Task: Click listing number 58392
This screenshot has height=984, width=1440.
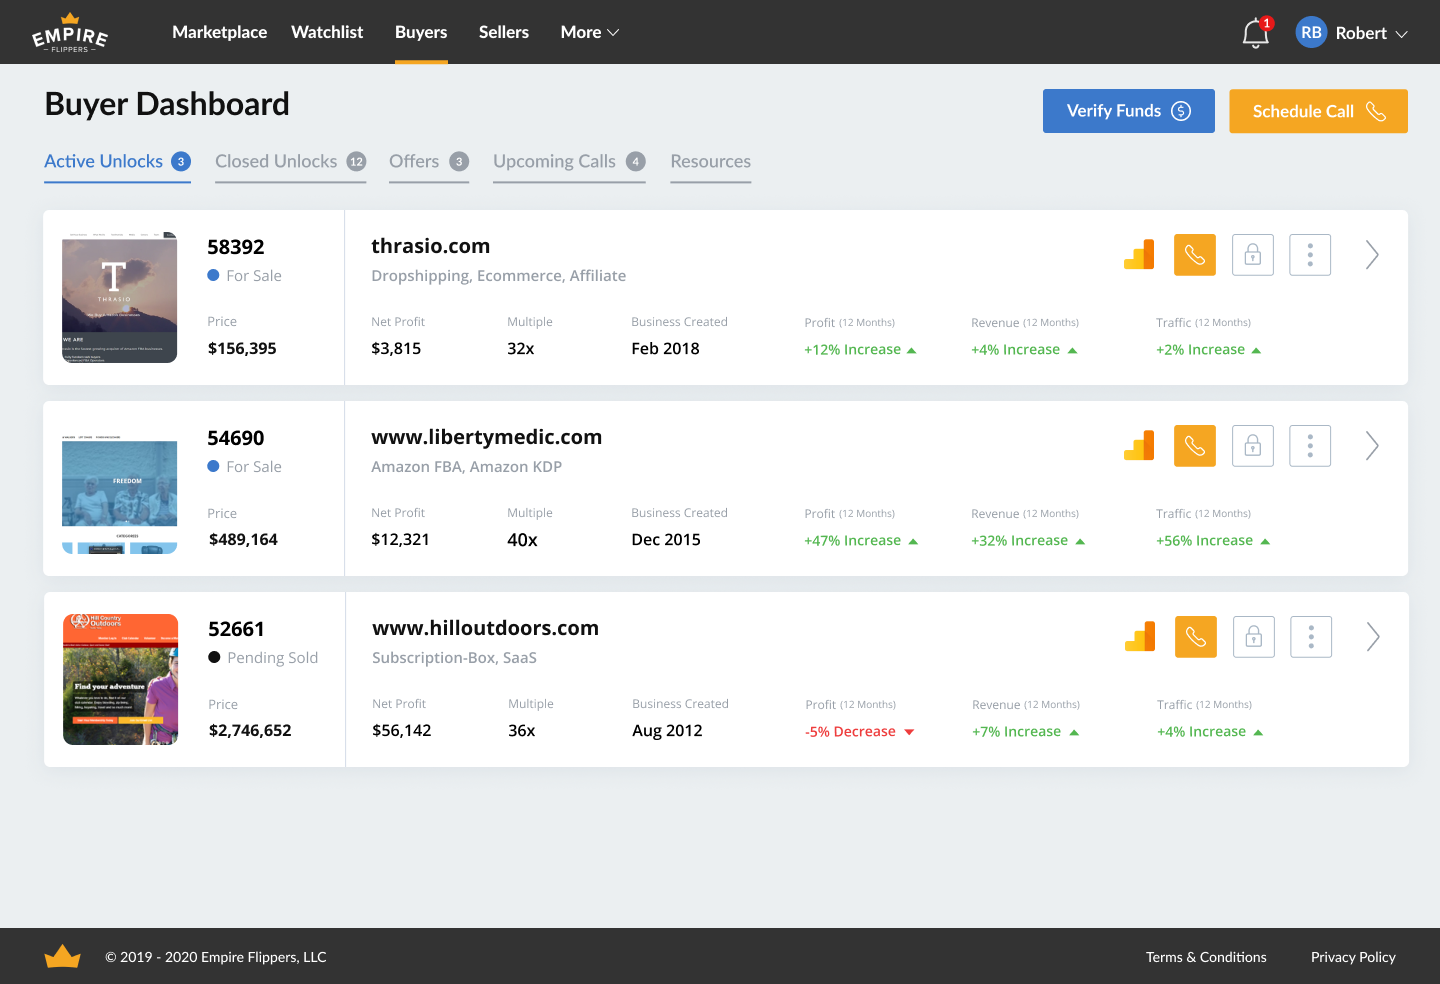Action: pyautogui.click(x=236, y=247)
